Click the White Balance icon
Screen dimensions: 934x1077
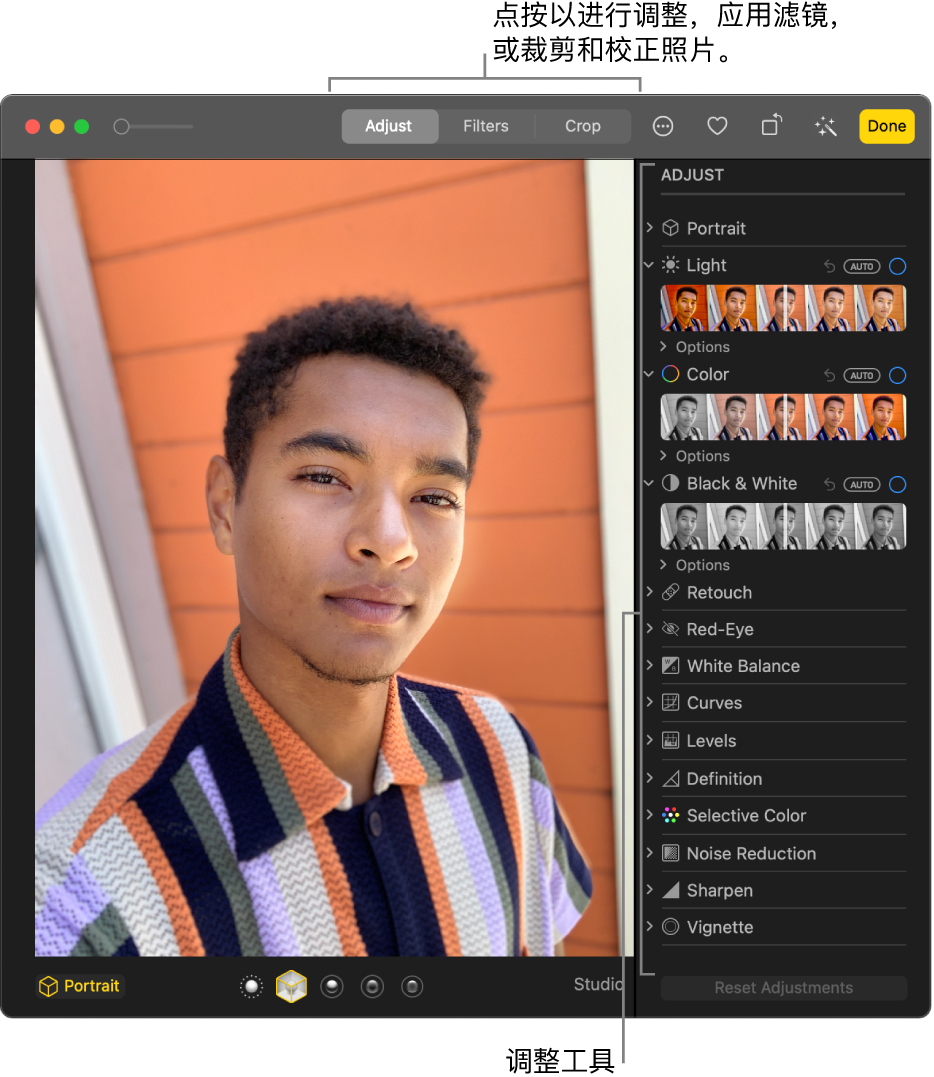pos(670,666)
